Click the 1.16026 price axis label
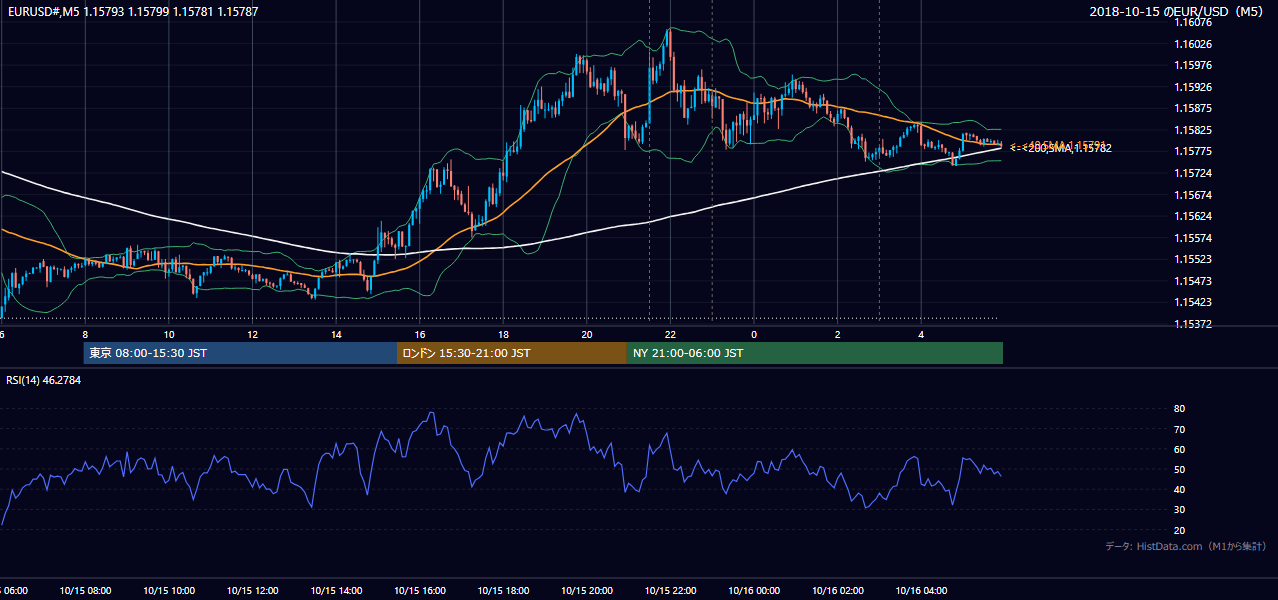The image size is (1278, 600). pyautogui.click(x=1194, y=44)
